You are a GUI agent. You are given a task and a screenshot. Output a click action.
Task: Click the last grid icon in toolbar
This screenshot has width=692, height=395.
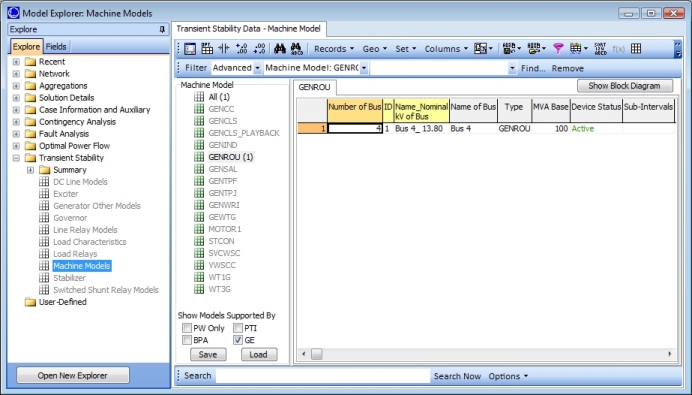pos(636,49)
